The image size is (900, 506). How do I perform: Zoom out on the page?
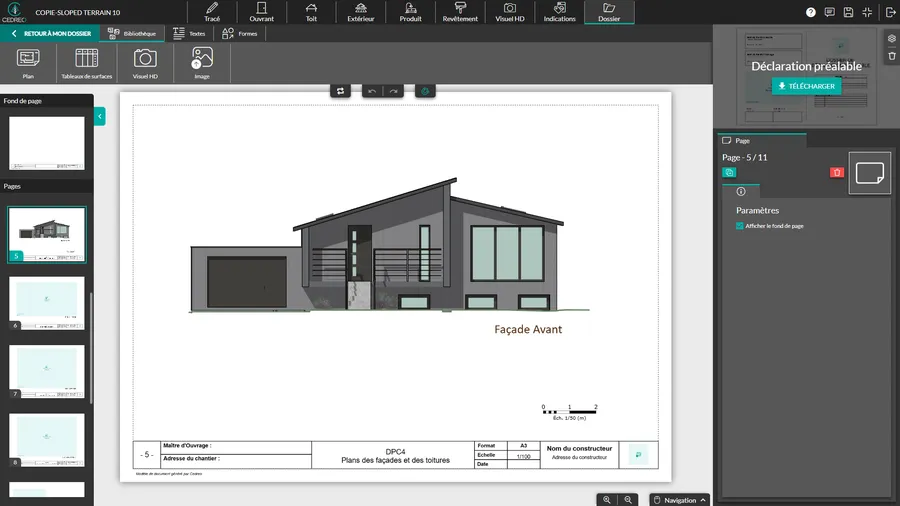click(628, 500)
